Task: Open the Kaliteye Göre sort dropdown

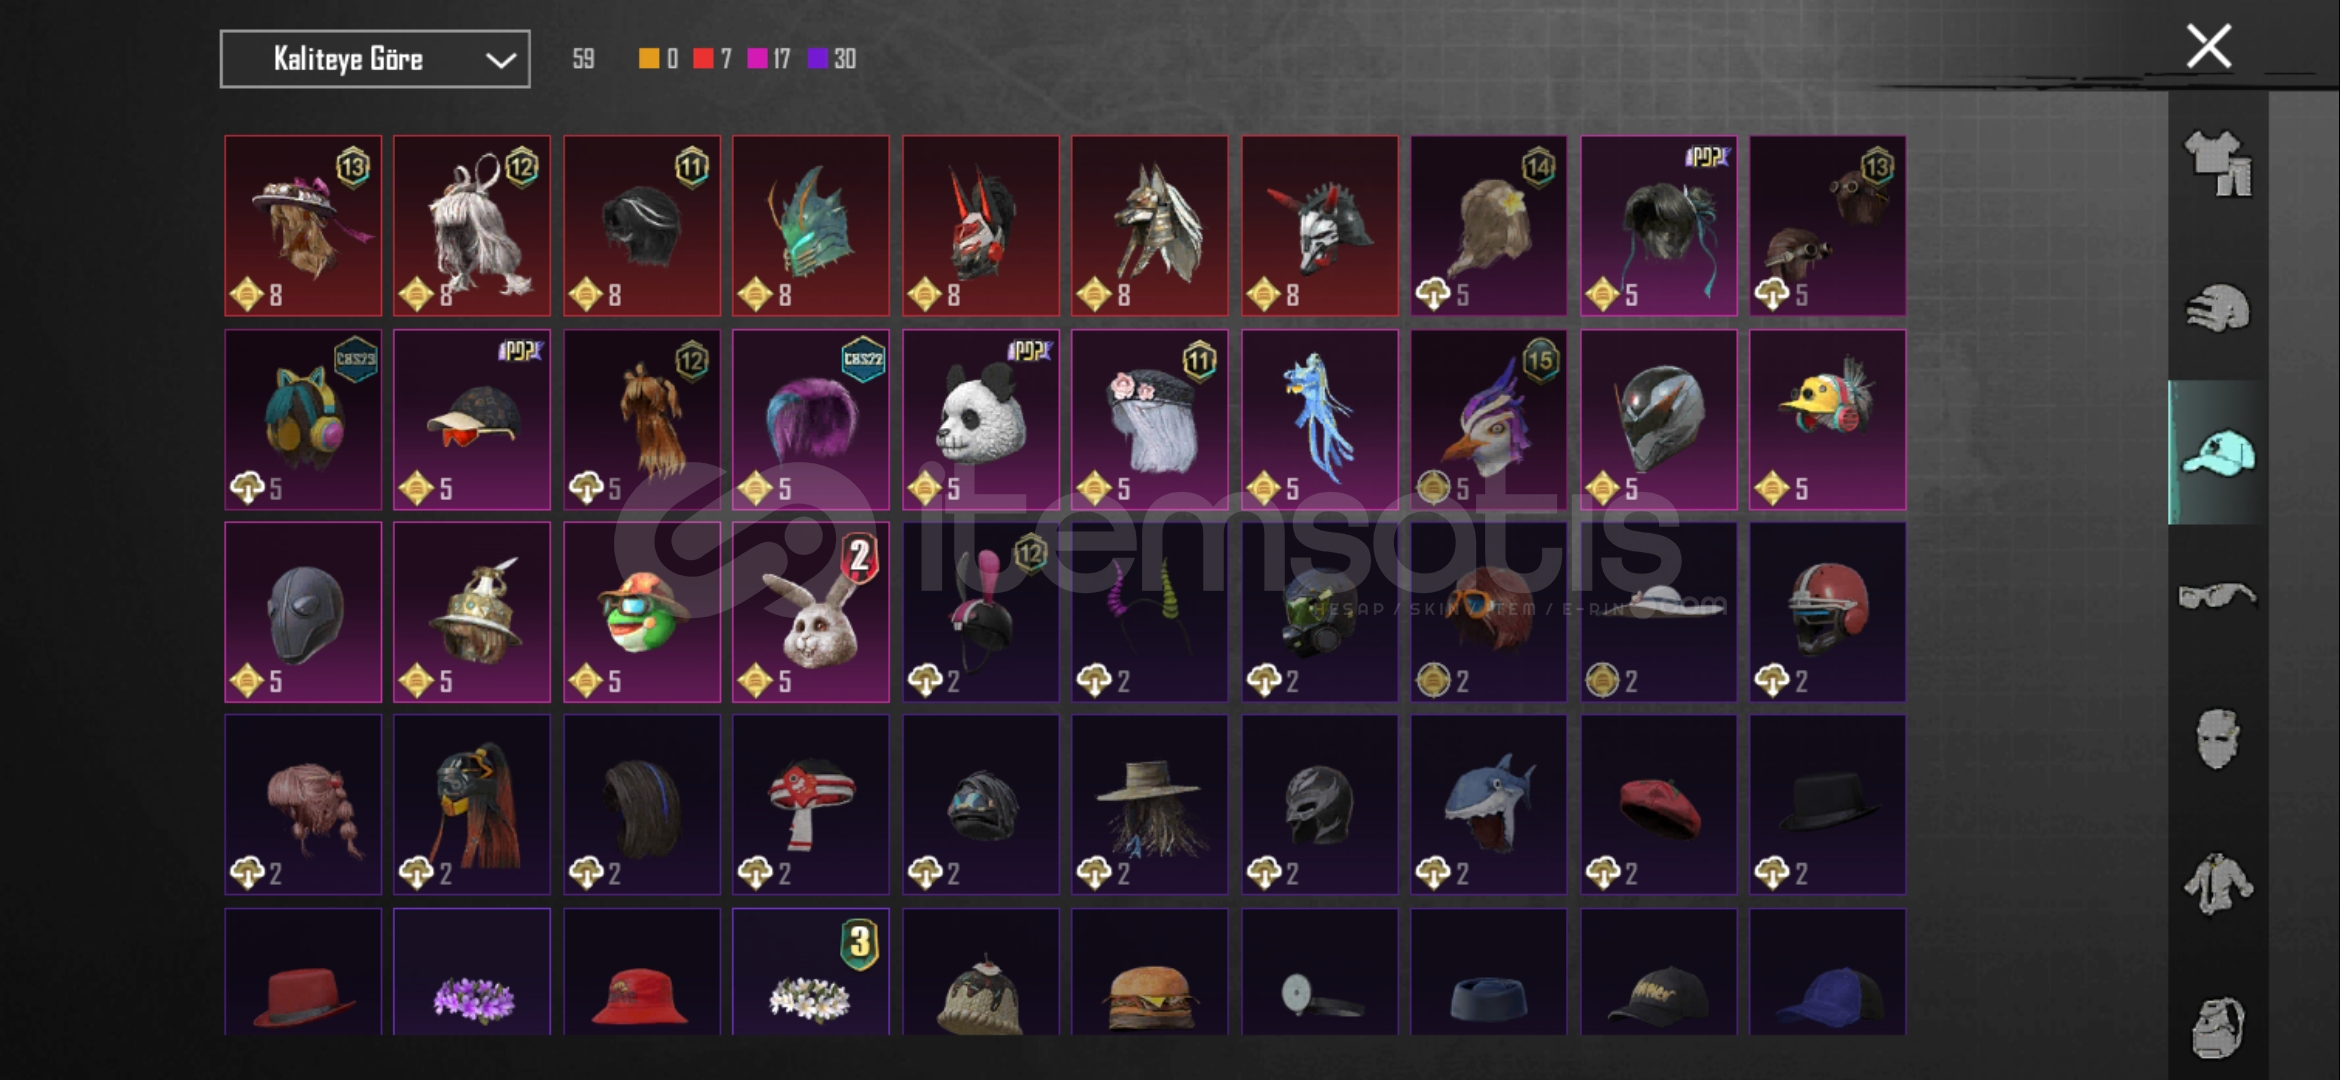Action: (375, 59)
